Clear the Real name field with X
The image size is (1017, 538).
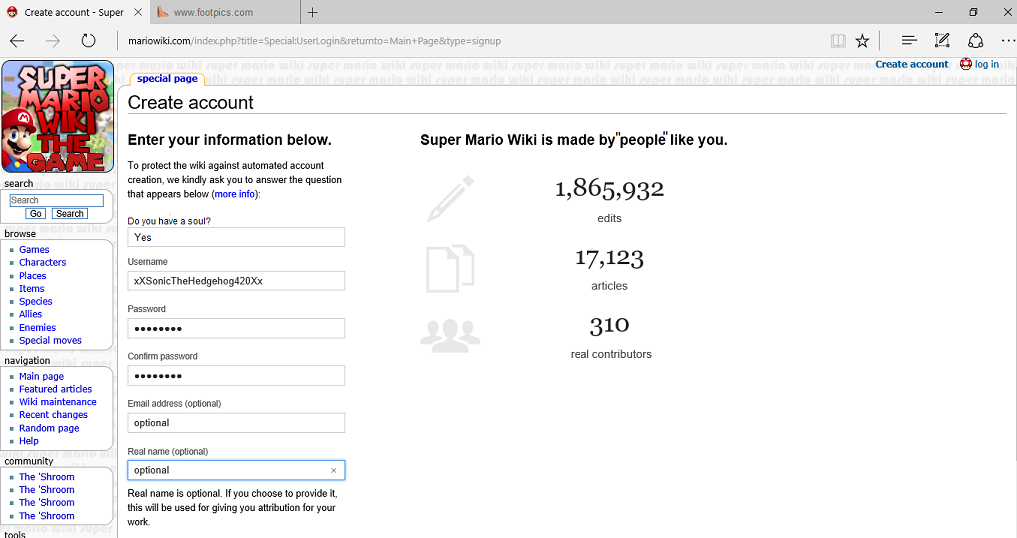tap(334, 470)
